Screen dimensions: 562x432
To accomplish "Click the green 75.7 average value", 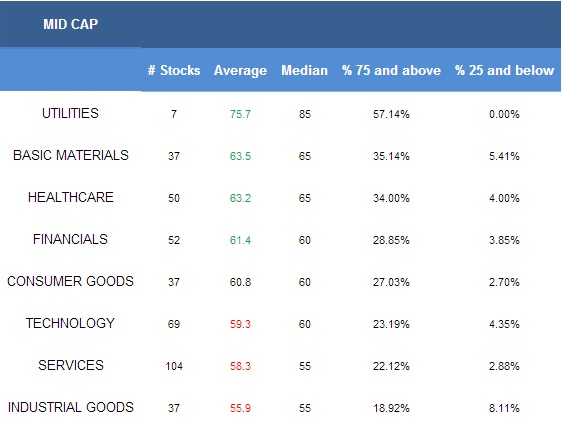I will click(x=240, y=114).
